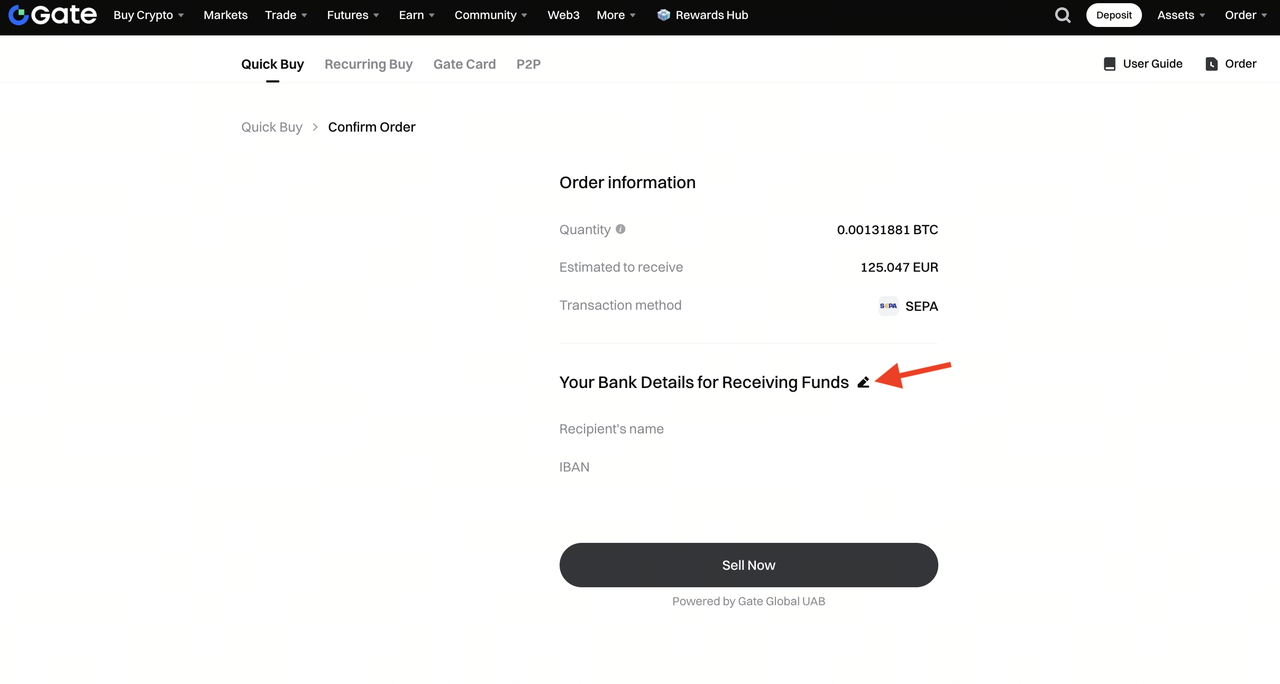
Task: Click the Deposit button
Action: 1113,15
